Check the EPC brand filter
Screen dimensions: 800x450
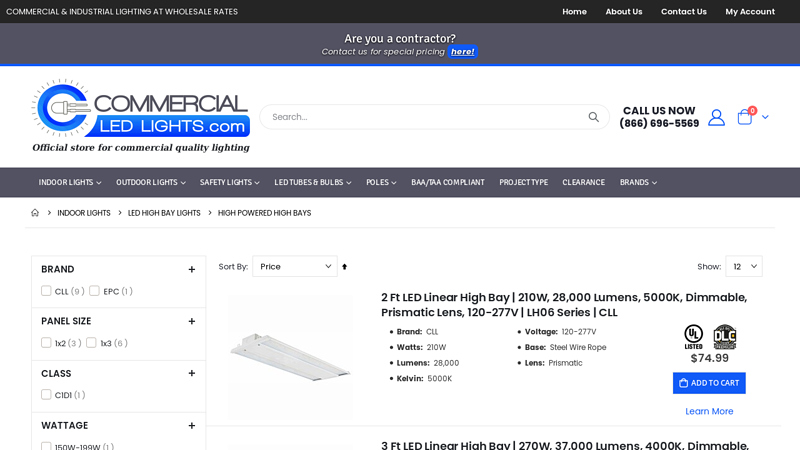tap(94, 291)
